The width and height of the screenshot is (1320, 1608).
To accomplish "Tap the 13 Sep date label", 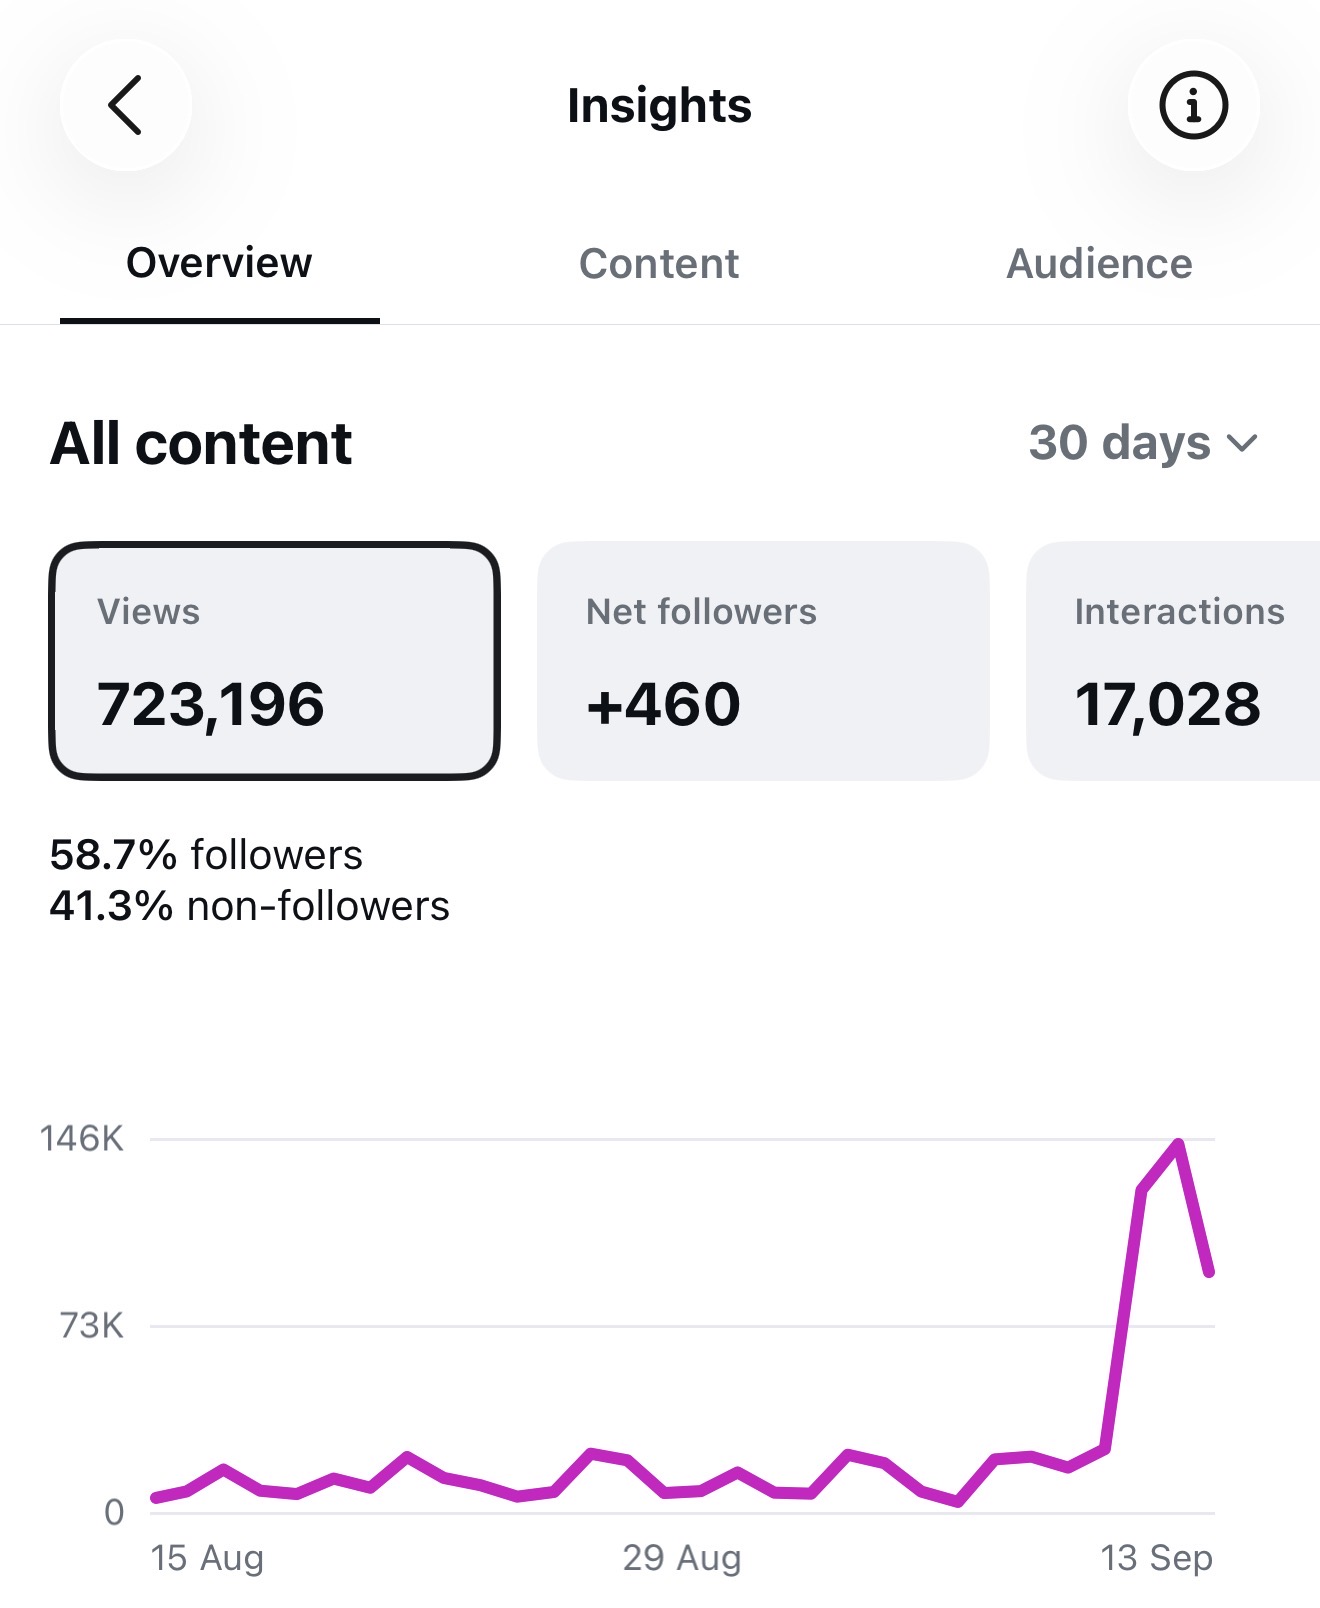I will coord(1156,1558).
